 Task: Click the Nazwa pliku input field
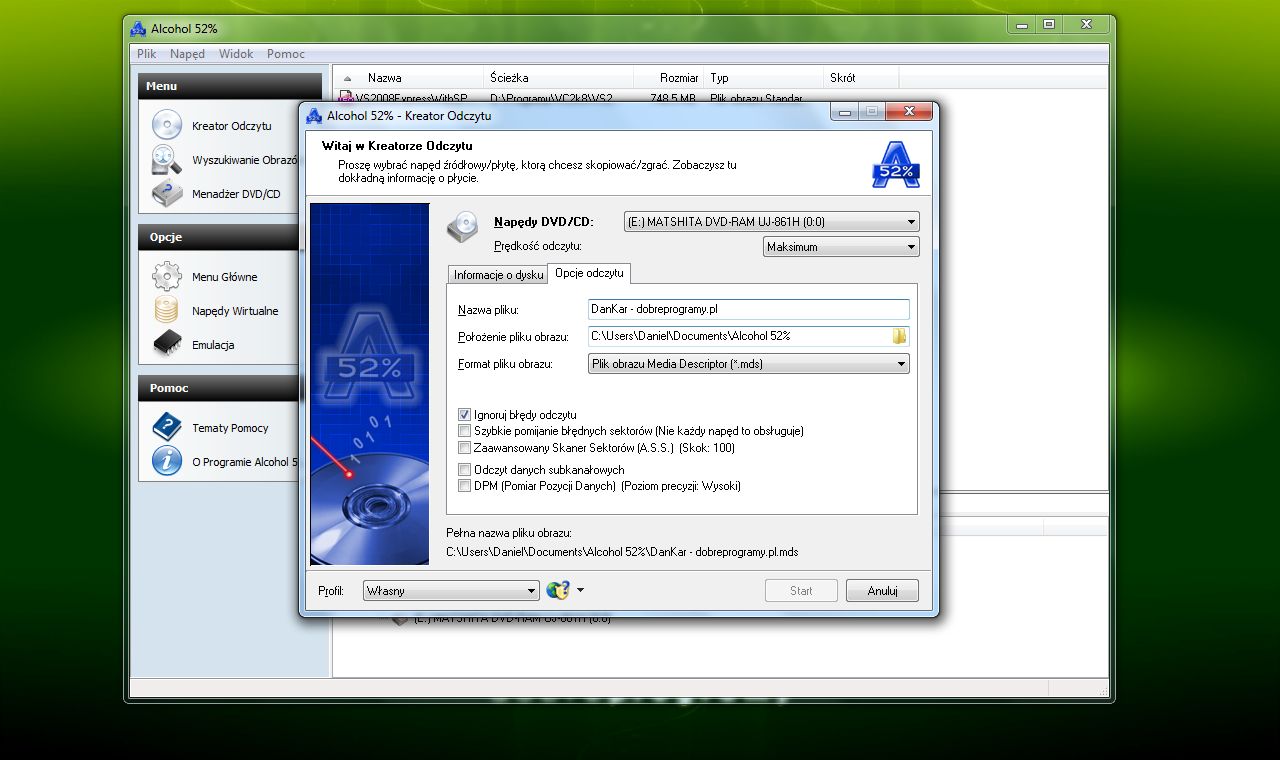(x=749, y=310)
